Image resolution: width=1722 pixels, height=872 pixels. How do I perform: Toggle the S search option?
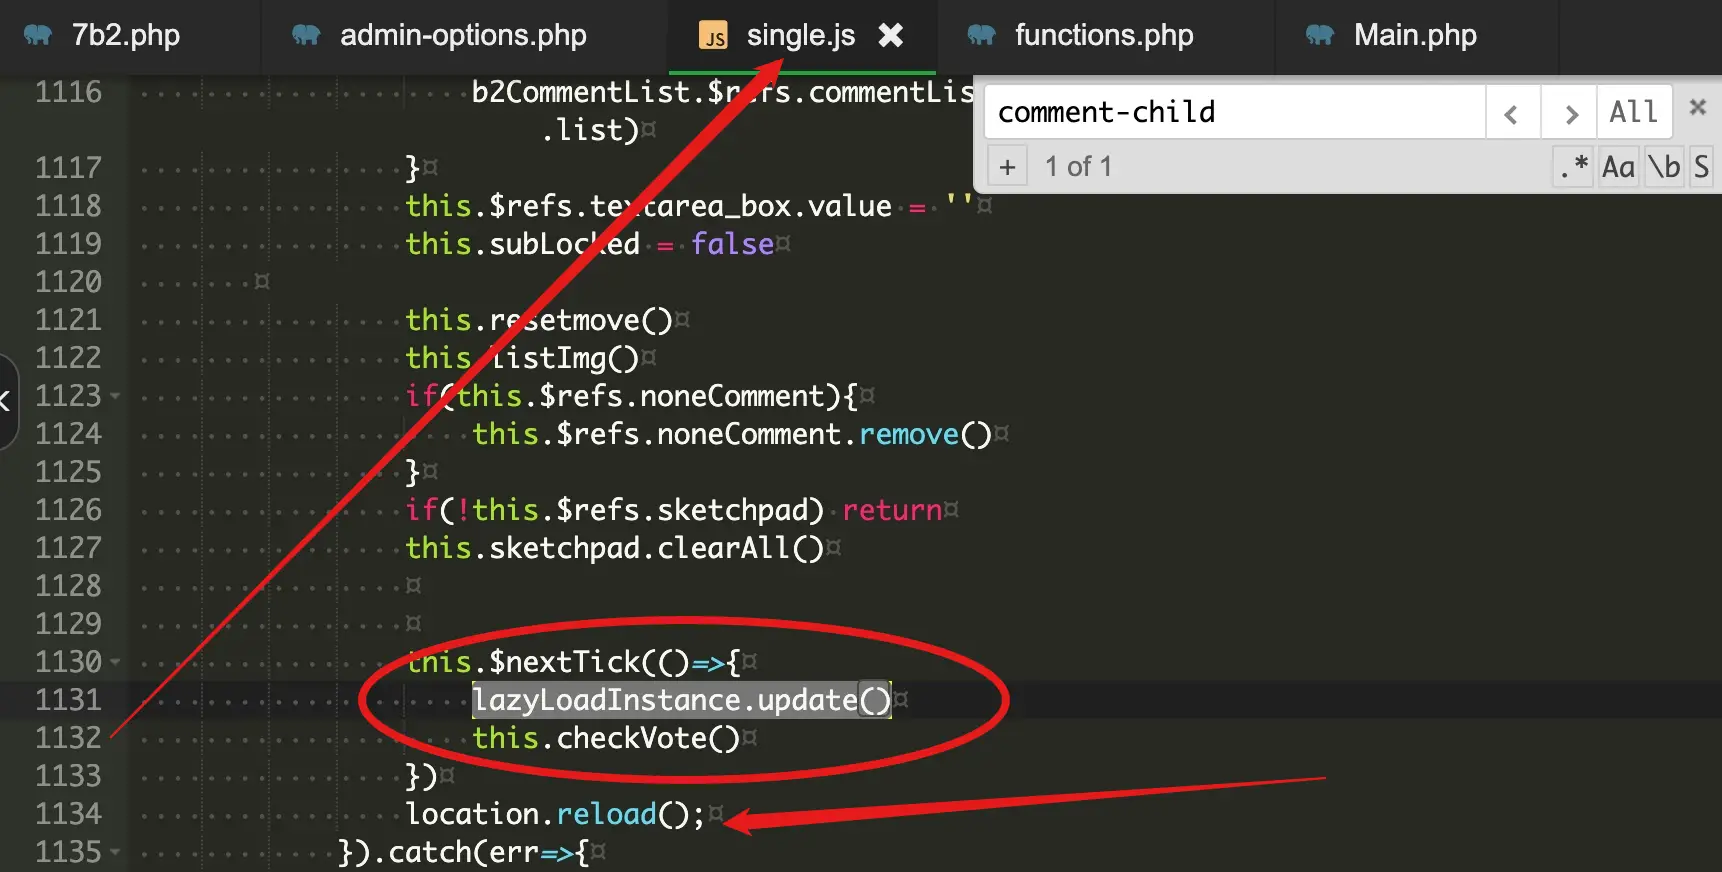pyautogui.click(x=1701, y=166)
